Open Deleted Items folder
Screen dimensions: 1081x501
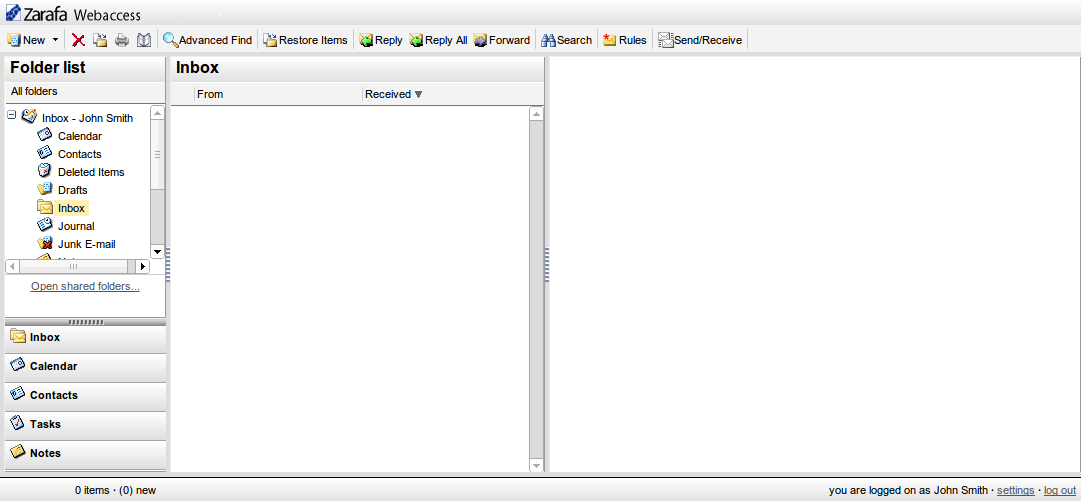91,172
